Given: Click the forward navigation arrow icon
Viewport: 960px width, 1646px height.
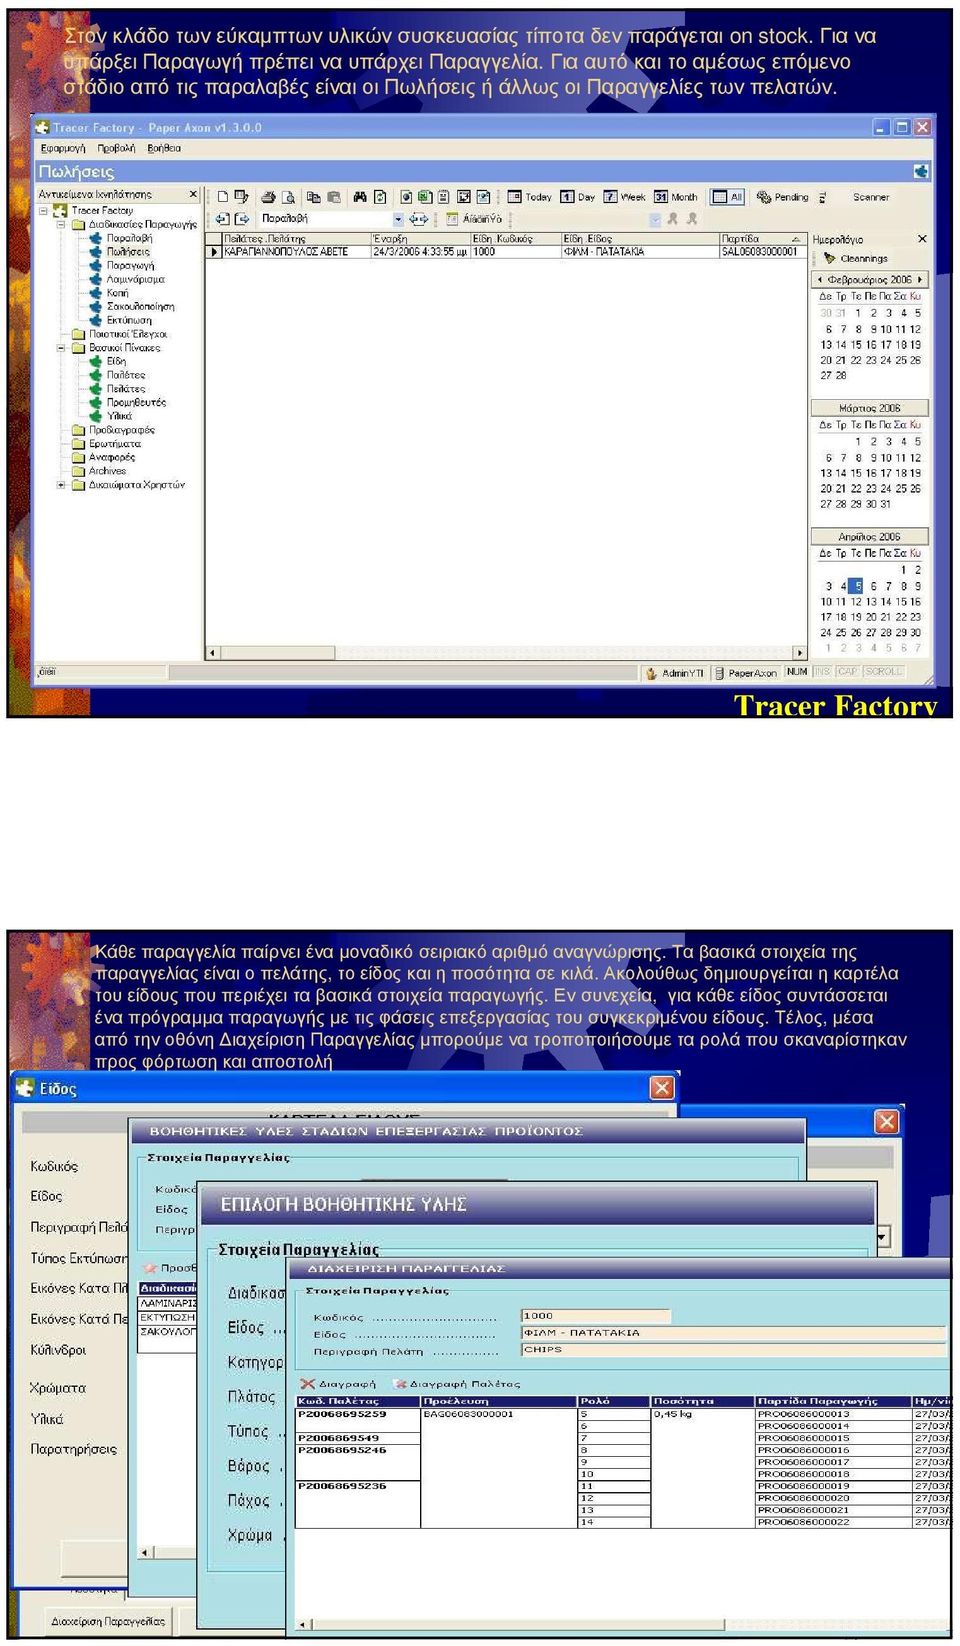Looking at the screenshot, I should [x=243, y=219].
